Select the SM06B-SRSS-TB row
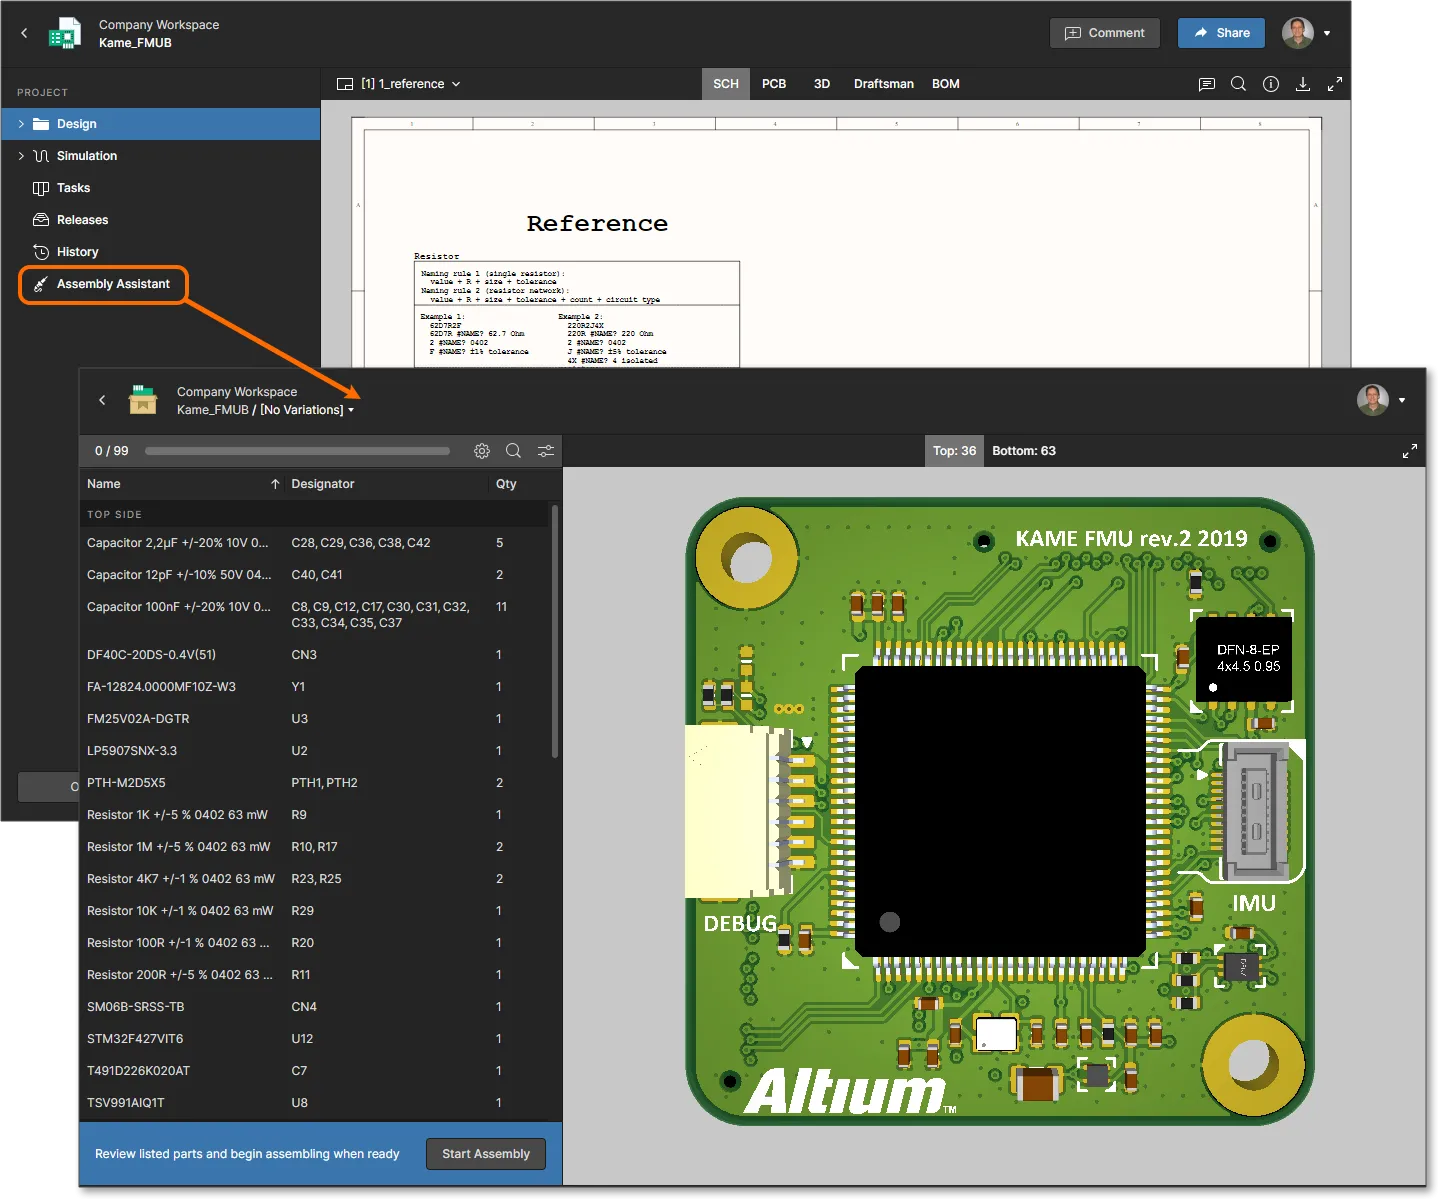Image resolution: width=1439 pixels, height=1200 pixels. [x=315, y=1007]
